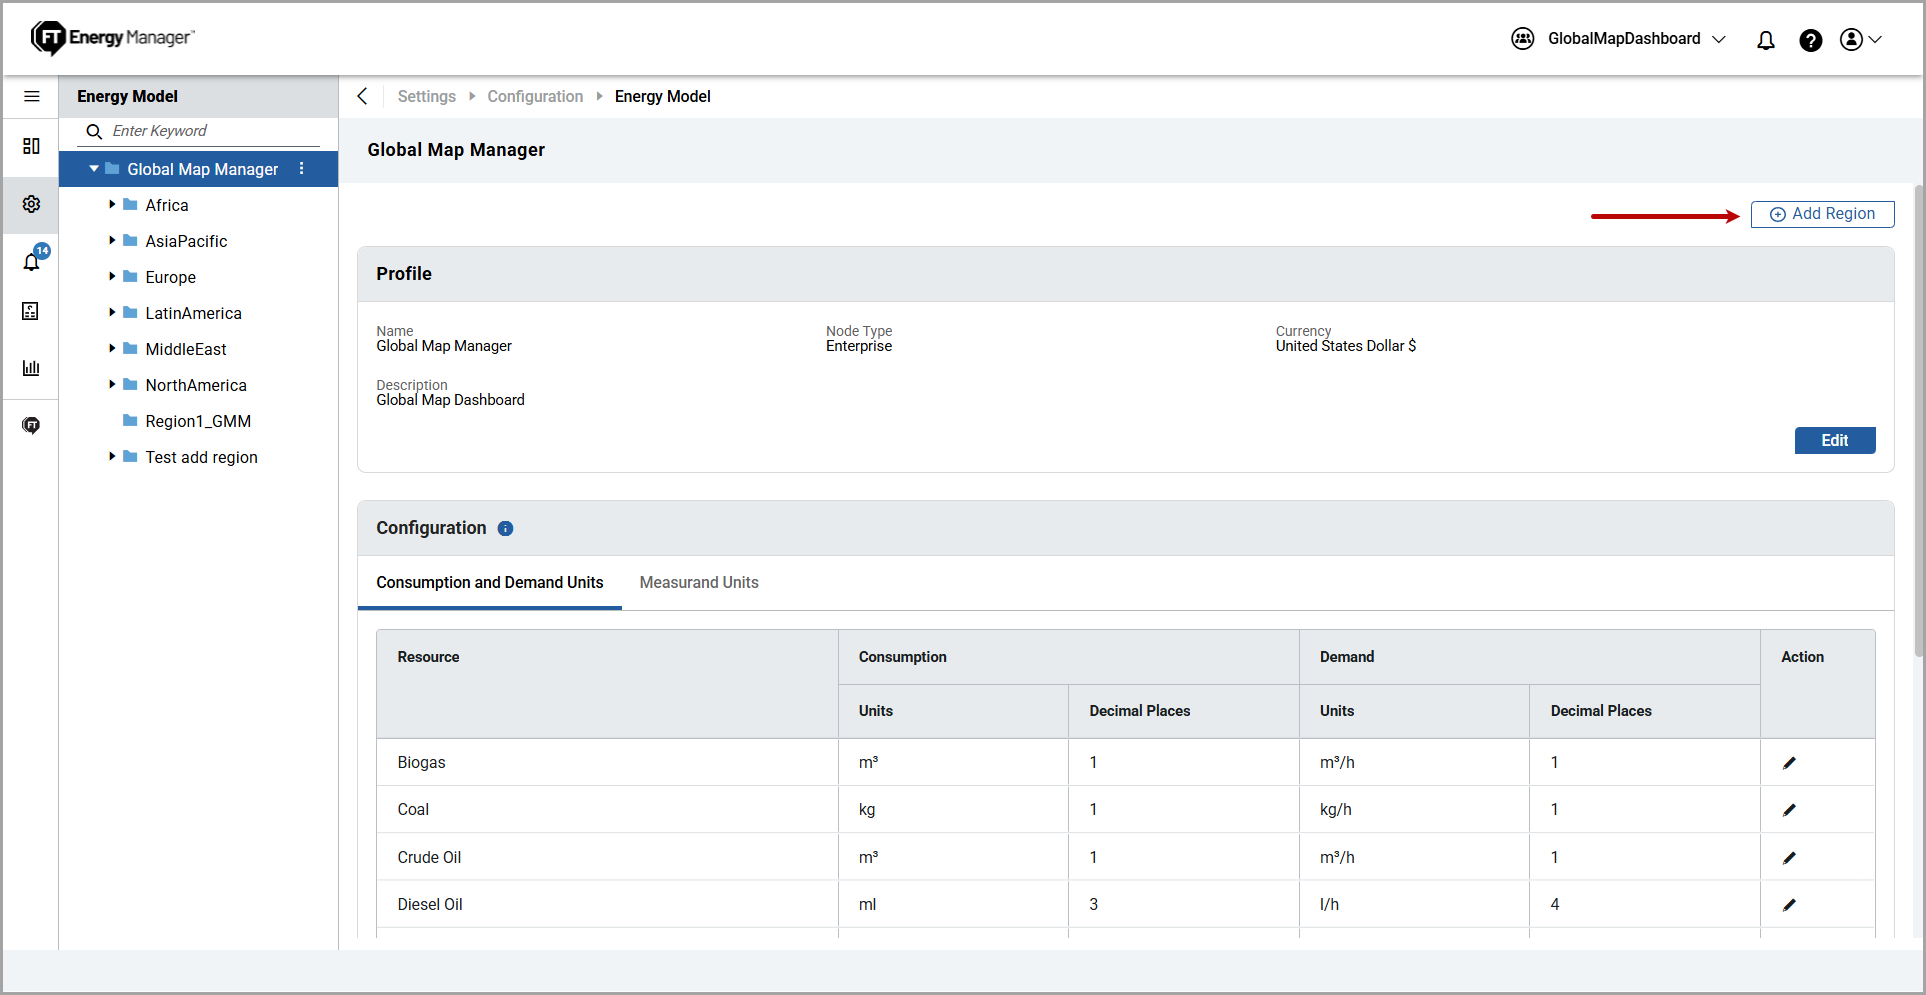Expand the Europe tree node
The height and width of the screenshot is (995, 1926).
coord(112,276)
